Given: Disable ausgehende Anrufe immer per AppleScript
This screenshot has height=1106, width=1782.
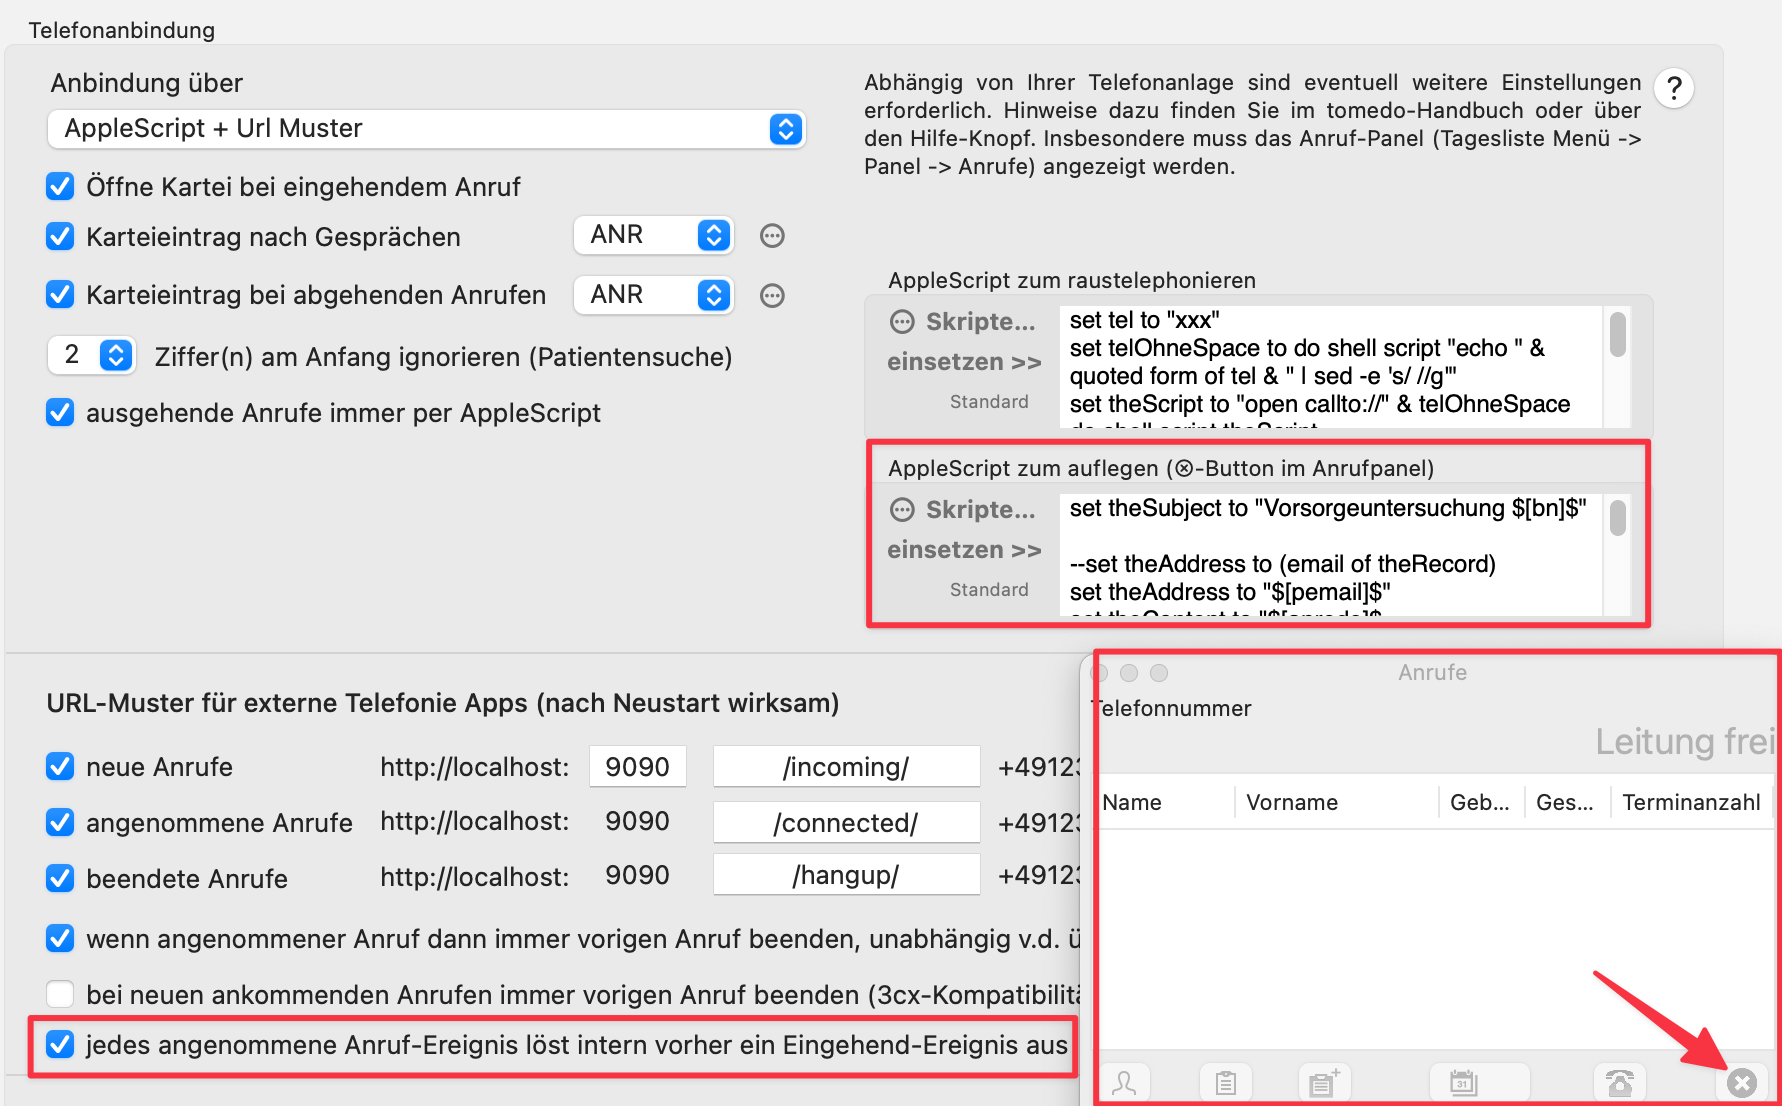Looking at the screenshot, I should (x=60, y=412).
